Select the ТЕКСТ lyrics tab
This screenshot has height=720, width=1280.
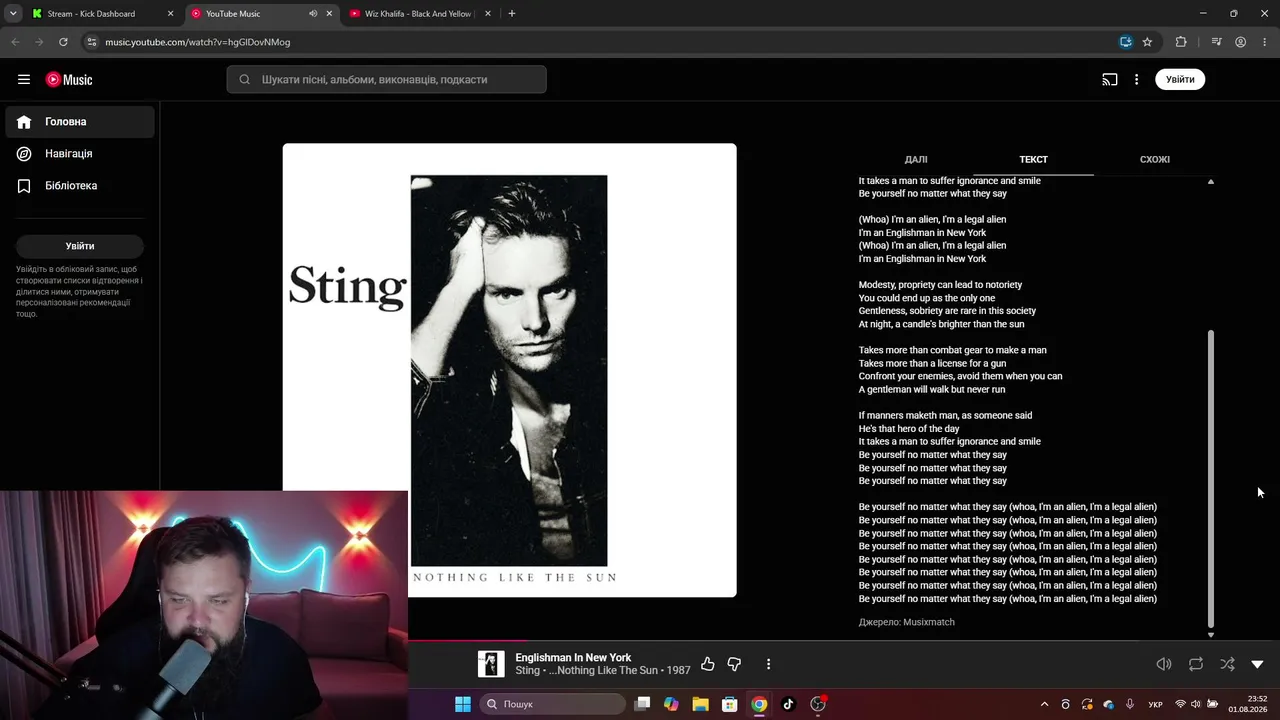tap(1033, 159)
